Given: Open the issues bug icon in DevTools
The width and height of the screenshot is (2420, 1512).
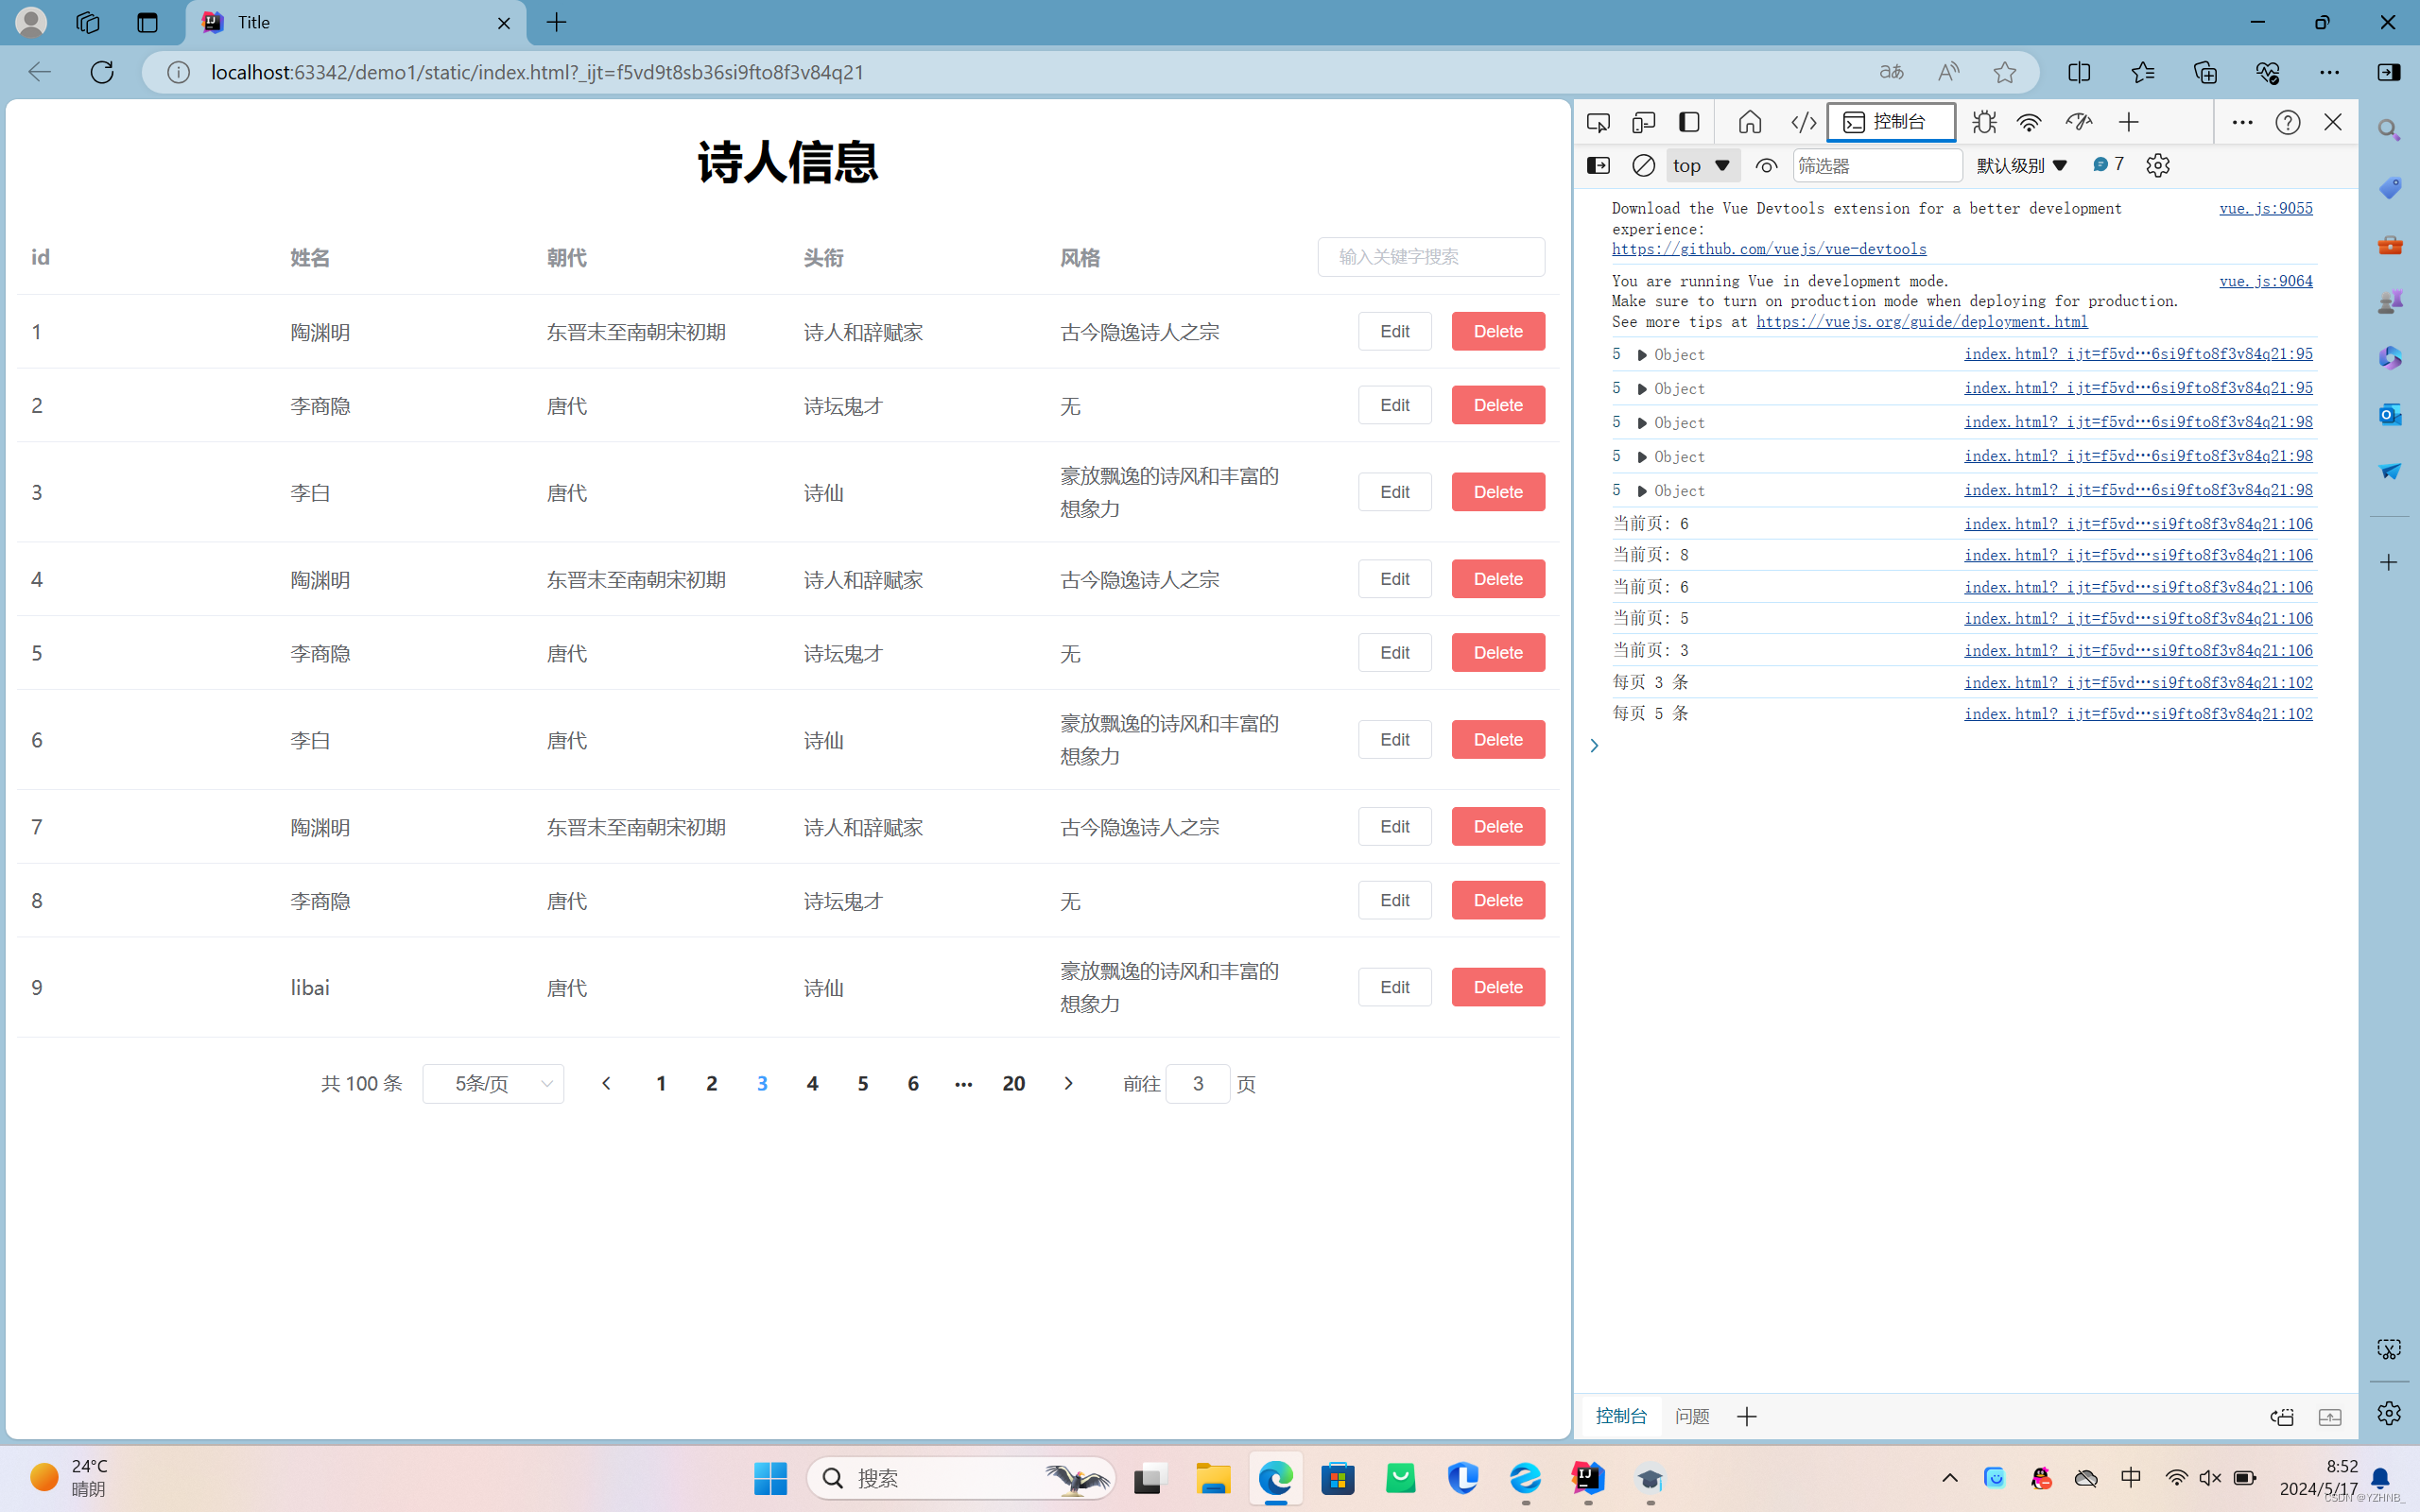Looking at the screenshot, I should tap(1984, 121).
